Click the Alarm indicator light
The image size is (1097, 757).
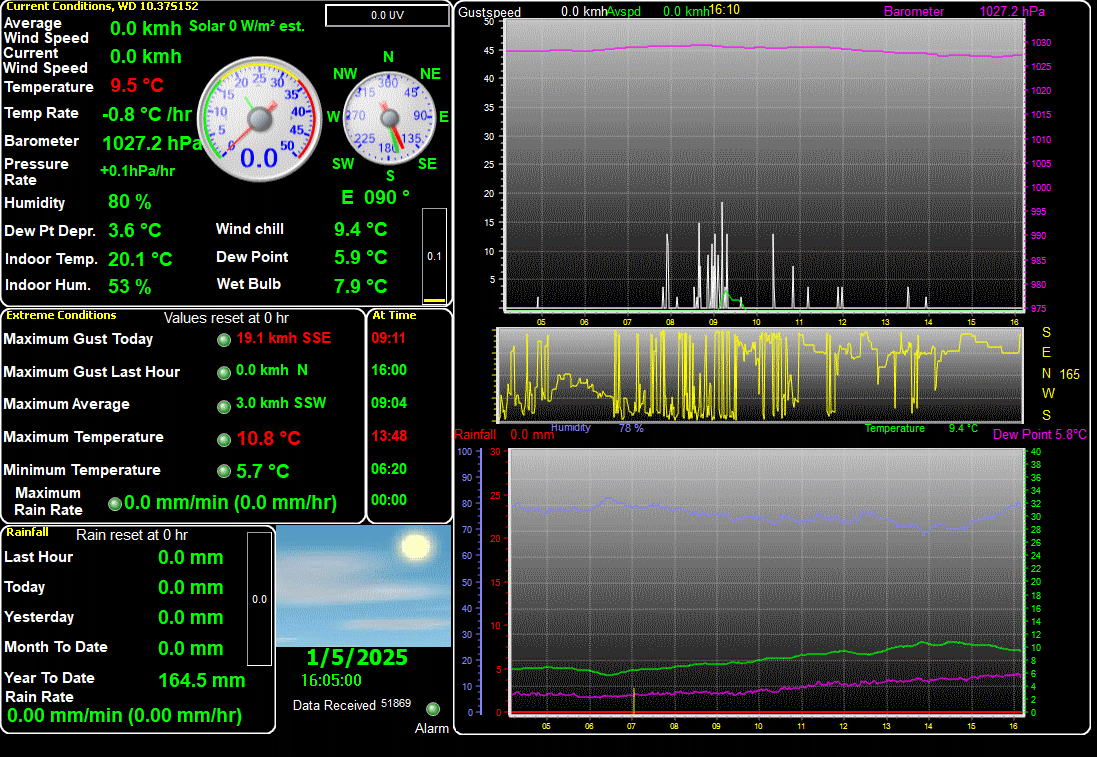(x=433, y=709)
